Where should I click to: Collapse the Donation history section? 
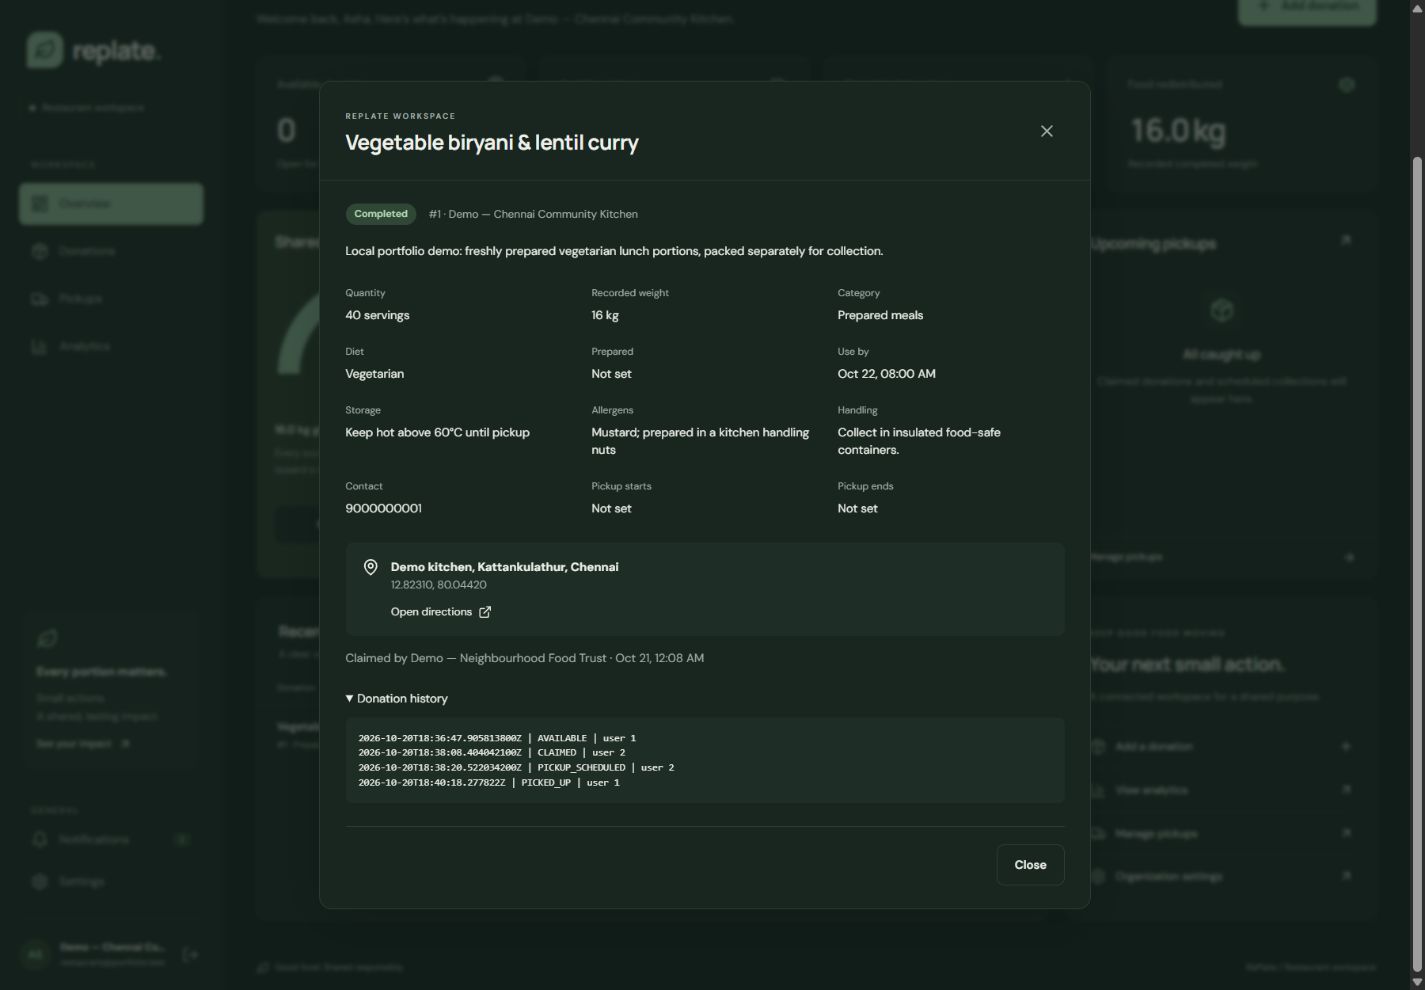[x=397, y=698]
